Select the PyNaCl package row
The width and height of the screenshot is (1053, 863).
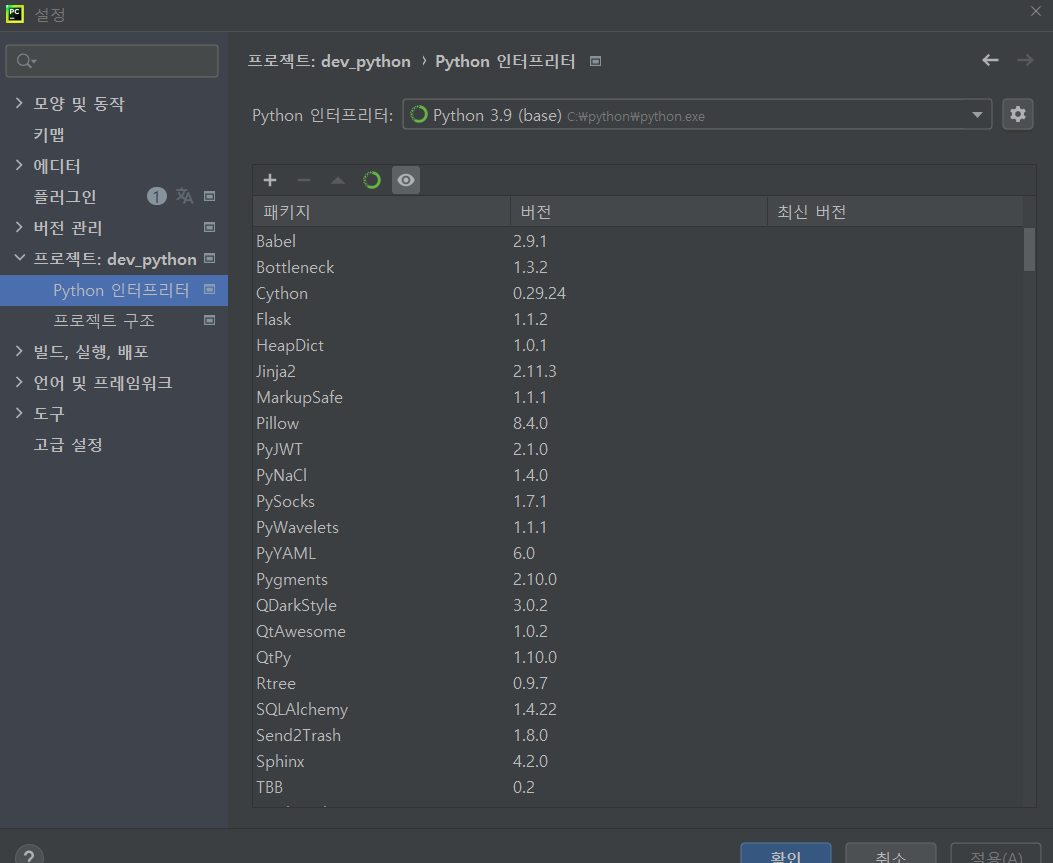[638, 475]
